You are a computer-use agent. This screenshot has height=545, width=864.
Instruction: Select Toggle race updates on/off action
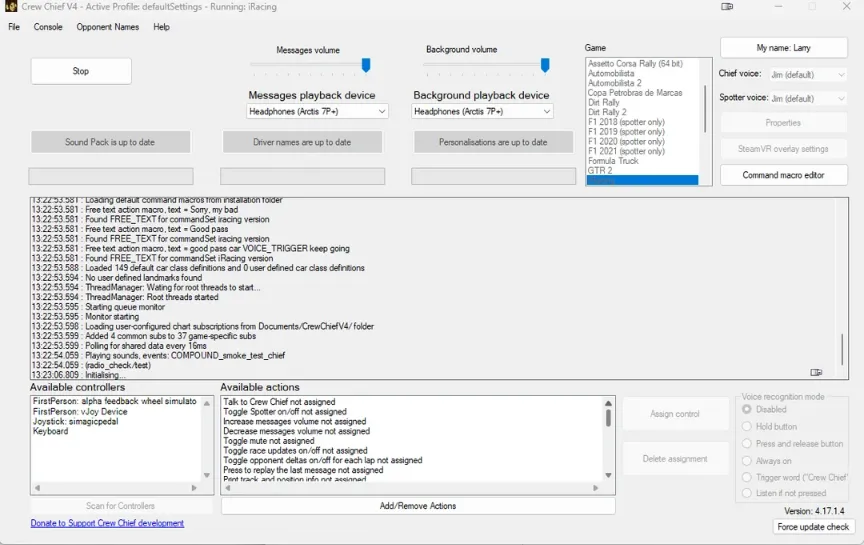(x=295, y=450)
